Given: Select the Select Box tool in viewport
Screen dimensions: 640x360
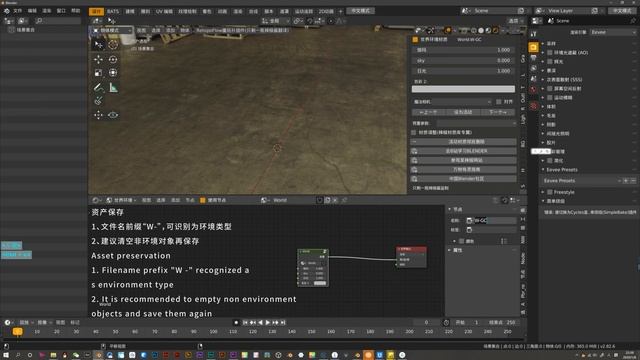Looking at the screenshot, I should [98, 44].
